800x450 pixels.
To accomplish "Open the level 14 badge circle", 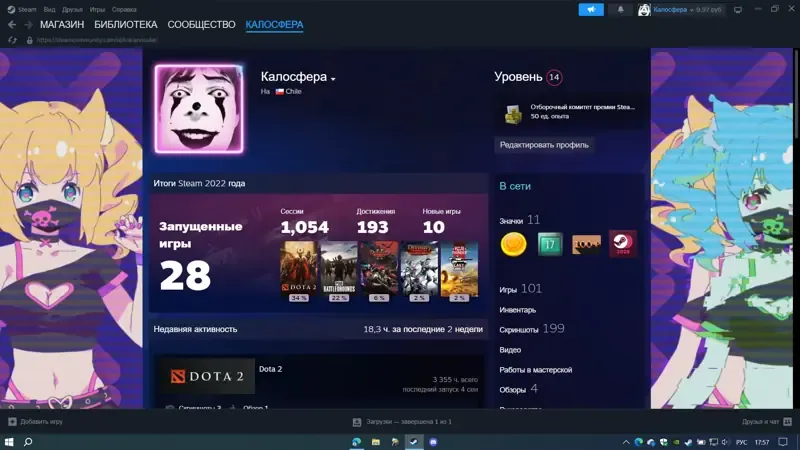I will (x=554, y=77).
